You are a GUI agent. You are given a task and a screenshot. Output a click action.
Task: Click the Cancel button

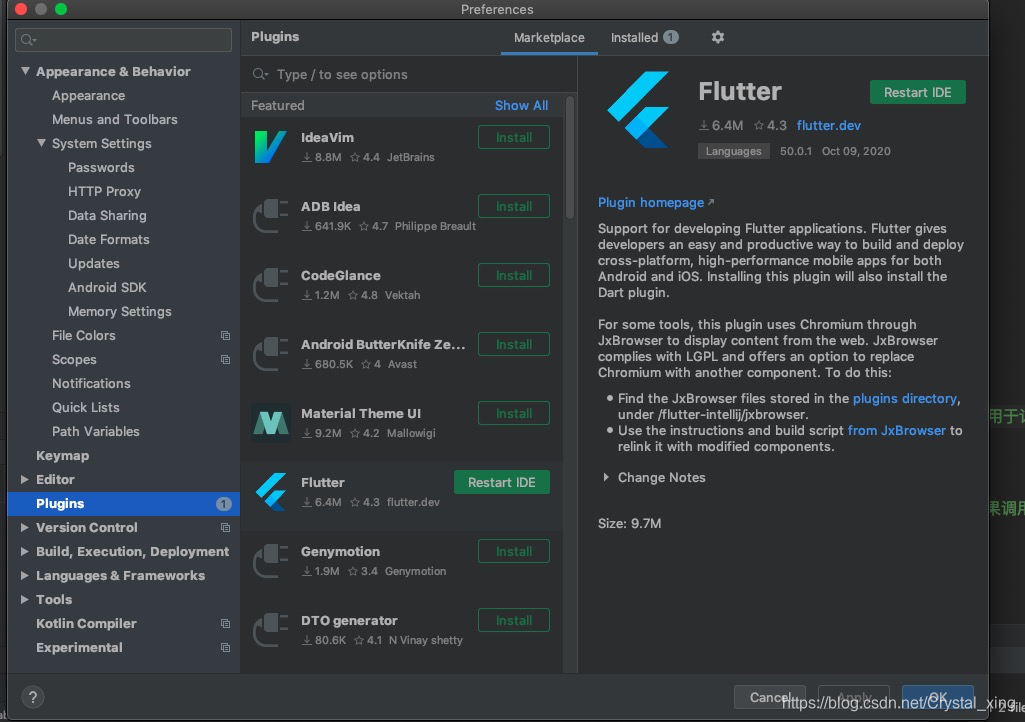(x=770, y=697)
